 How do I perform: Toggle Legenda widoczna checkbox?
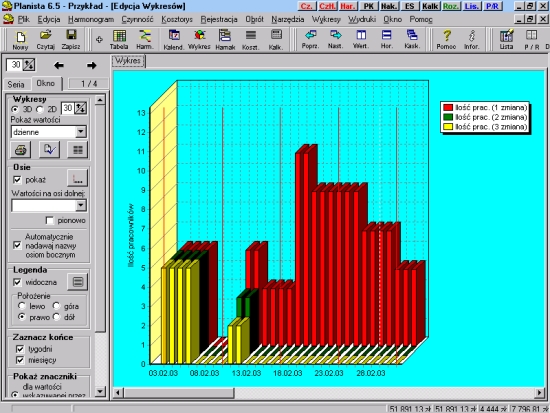(x=17, y=282)
